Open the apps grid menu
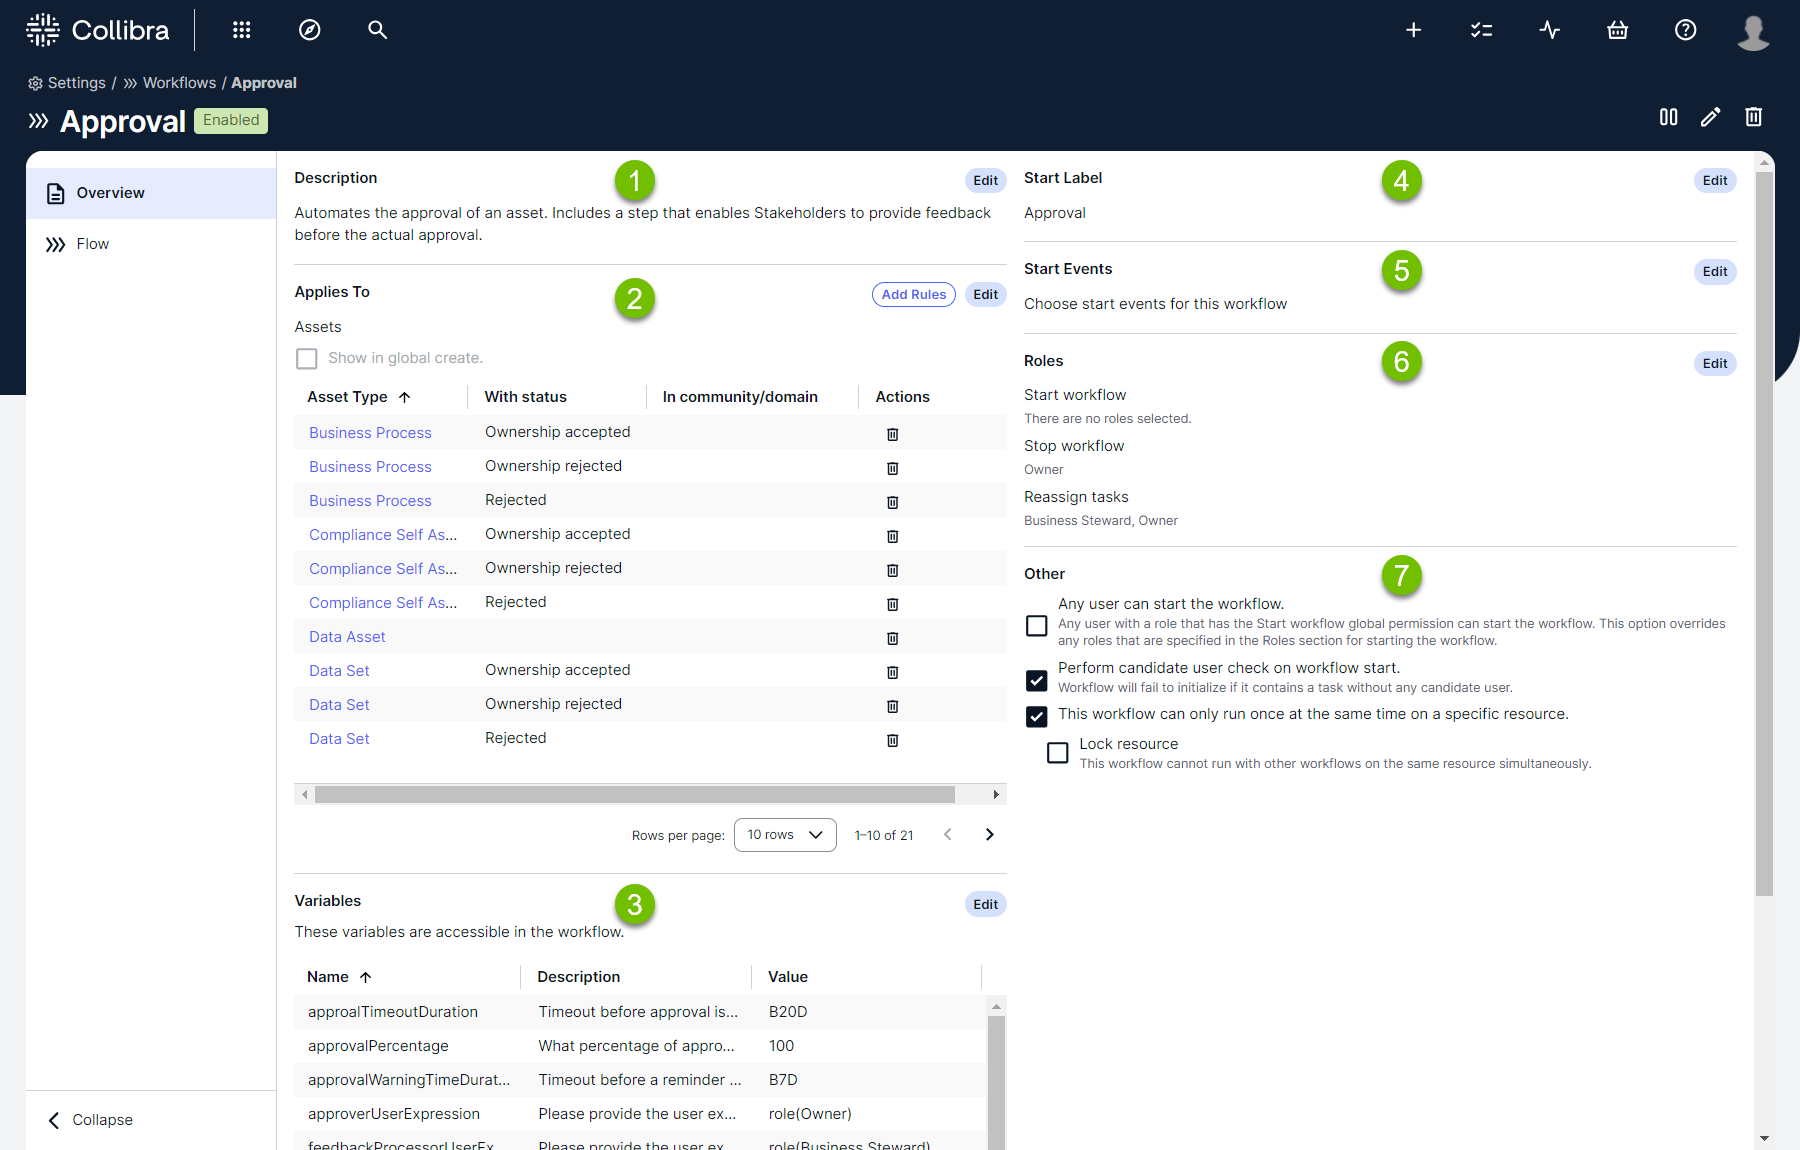 point(241,30)
